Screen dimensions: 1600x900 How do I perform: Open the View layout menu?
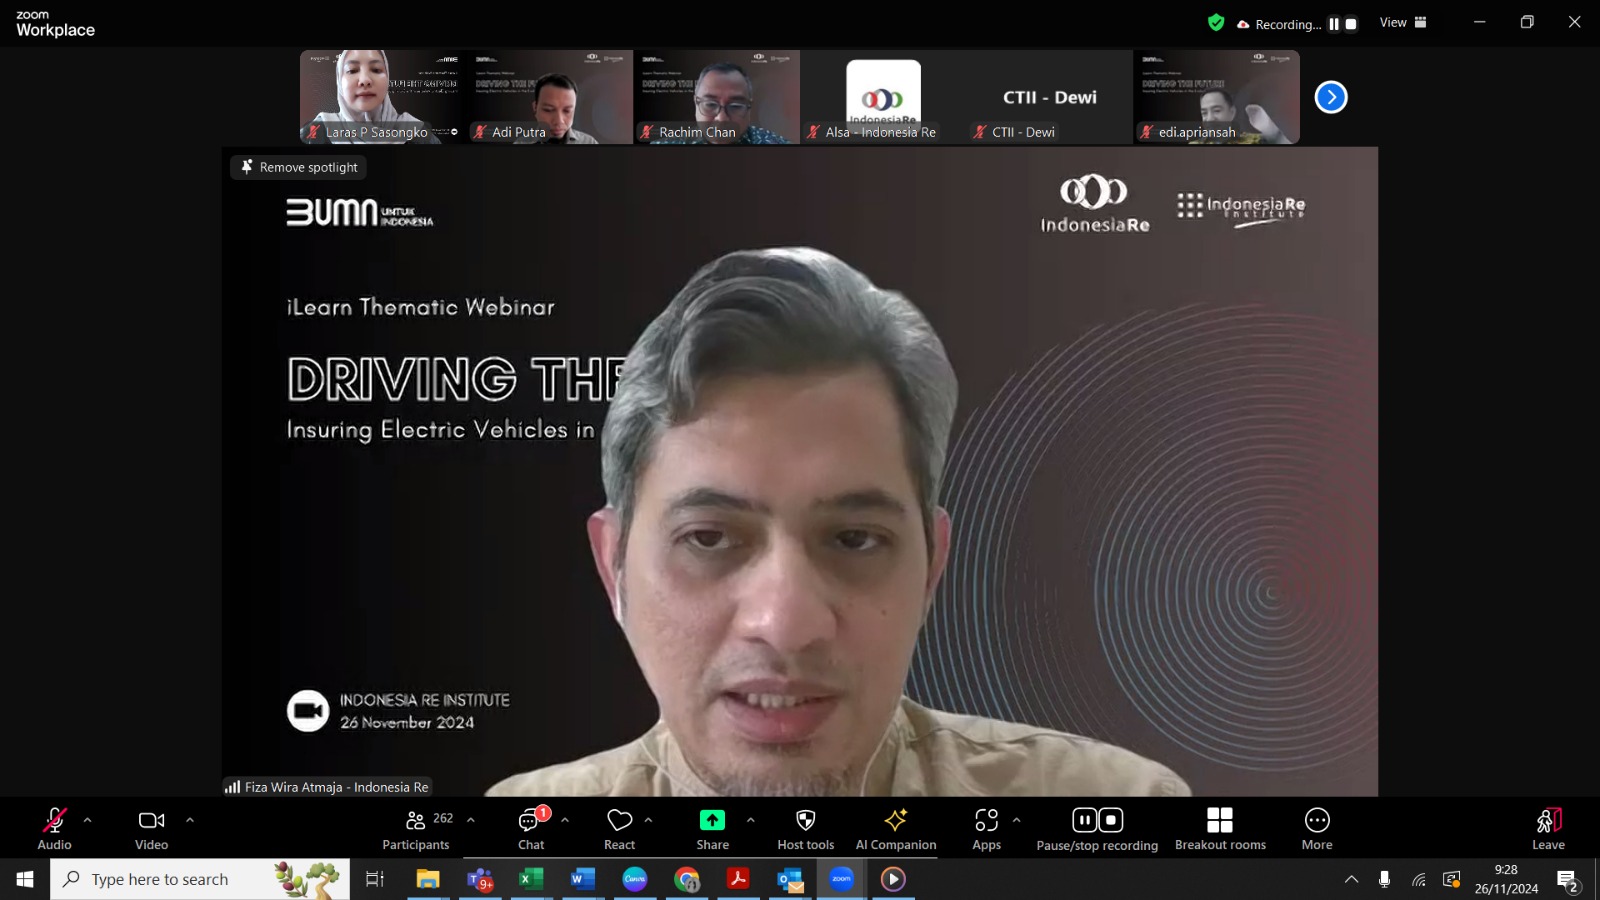[1403, 22]
